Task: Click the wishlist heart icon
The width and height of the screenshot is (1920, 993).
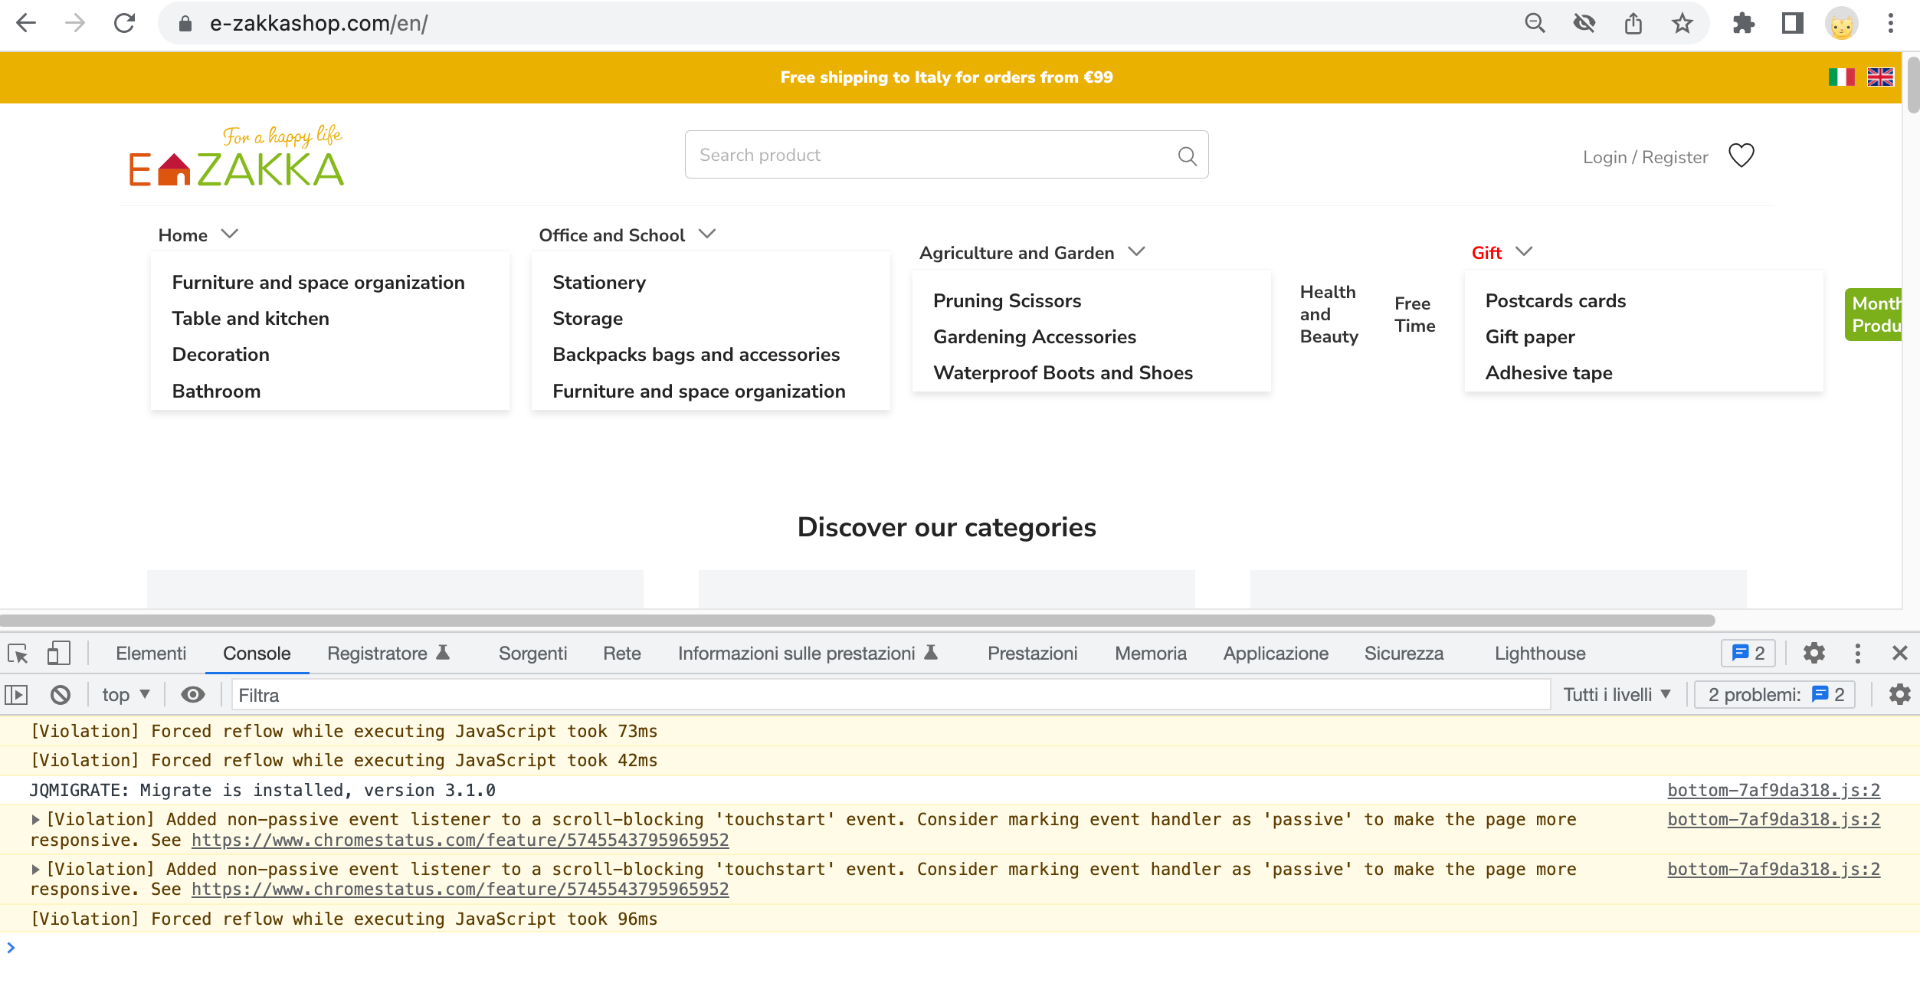Action: click(1741, 156)
